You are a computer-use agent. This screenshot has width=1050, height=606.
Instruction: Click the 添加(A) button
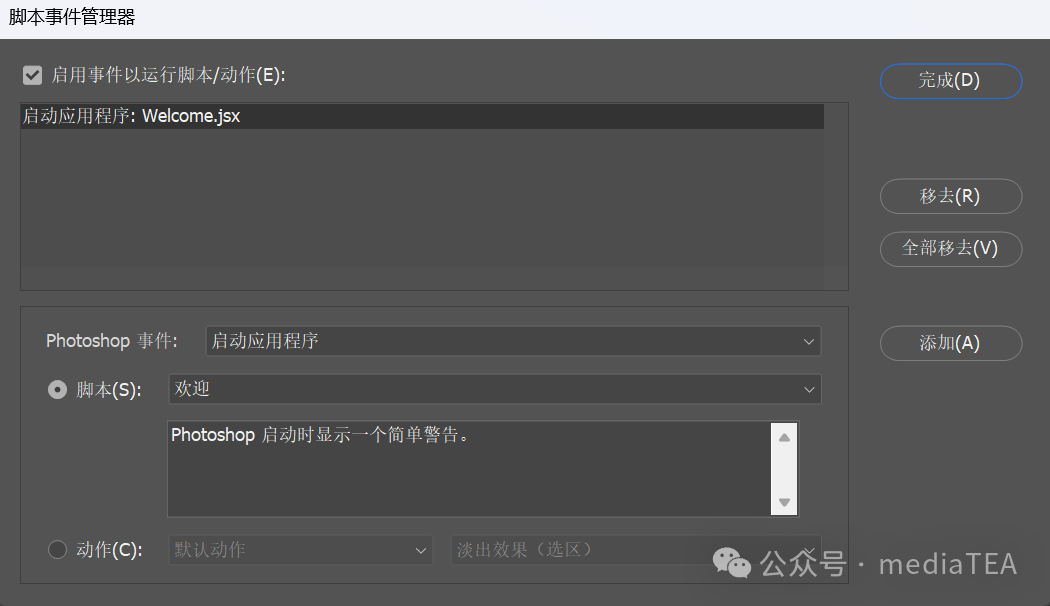click(951, 343)
